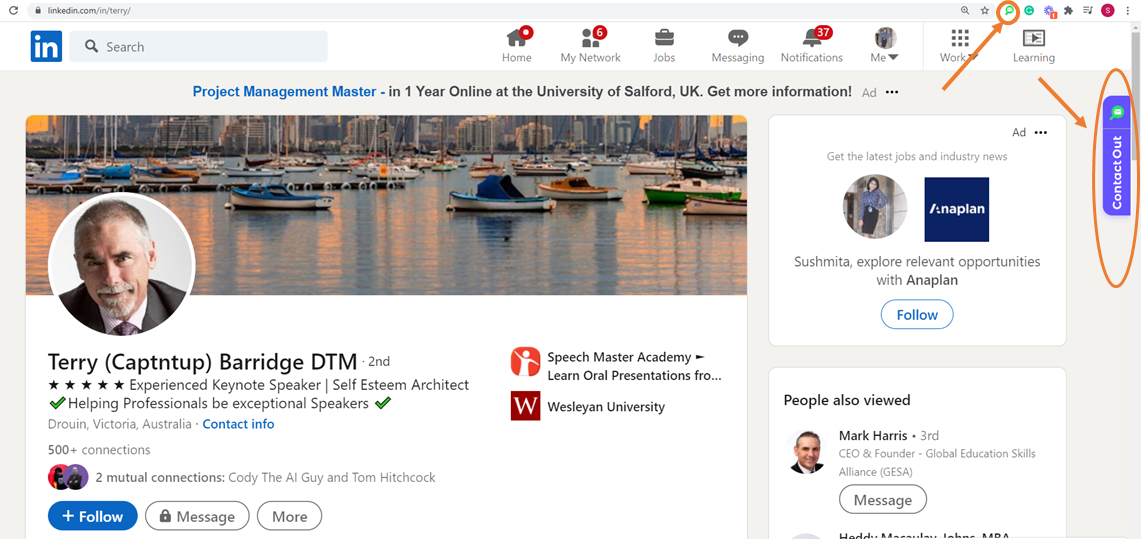Click the mutual connections avatars
Viewport: 1141px width, 539px height.
68,477
